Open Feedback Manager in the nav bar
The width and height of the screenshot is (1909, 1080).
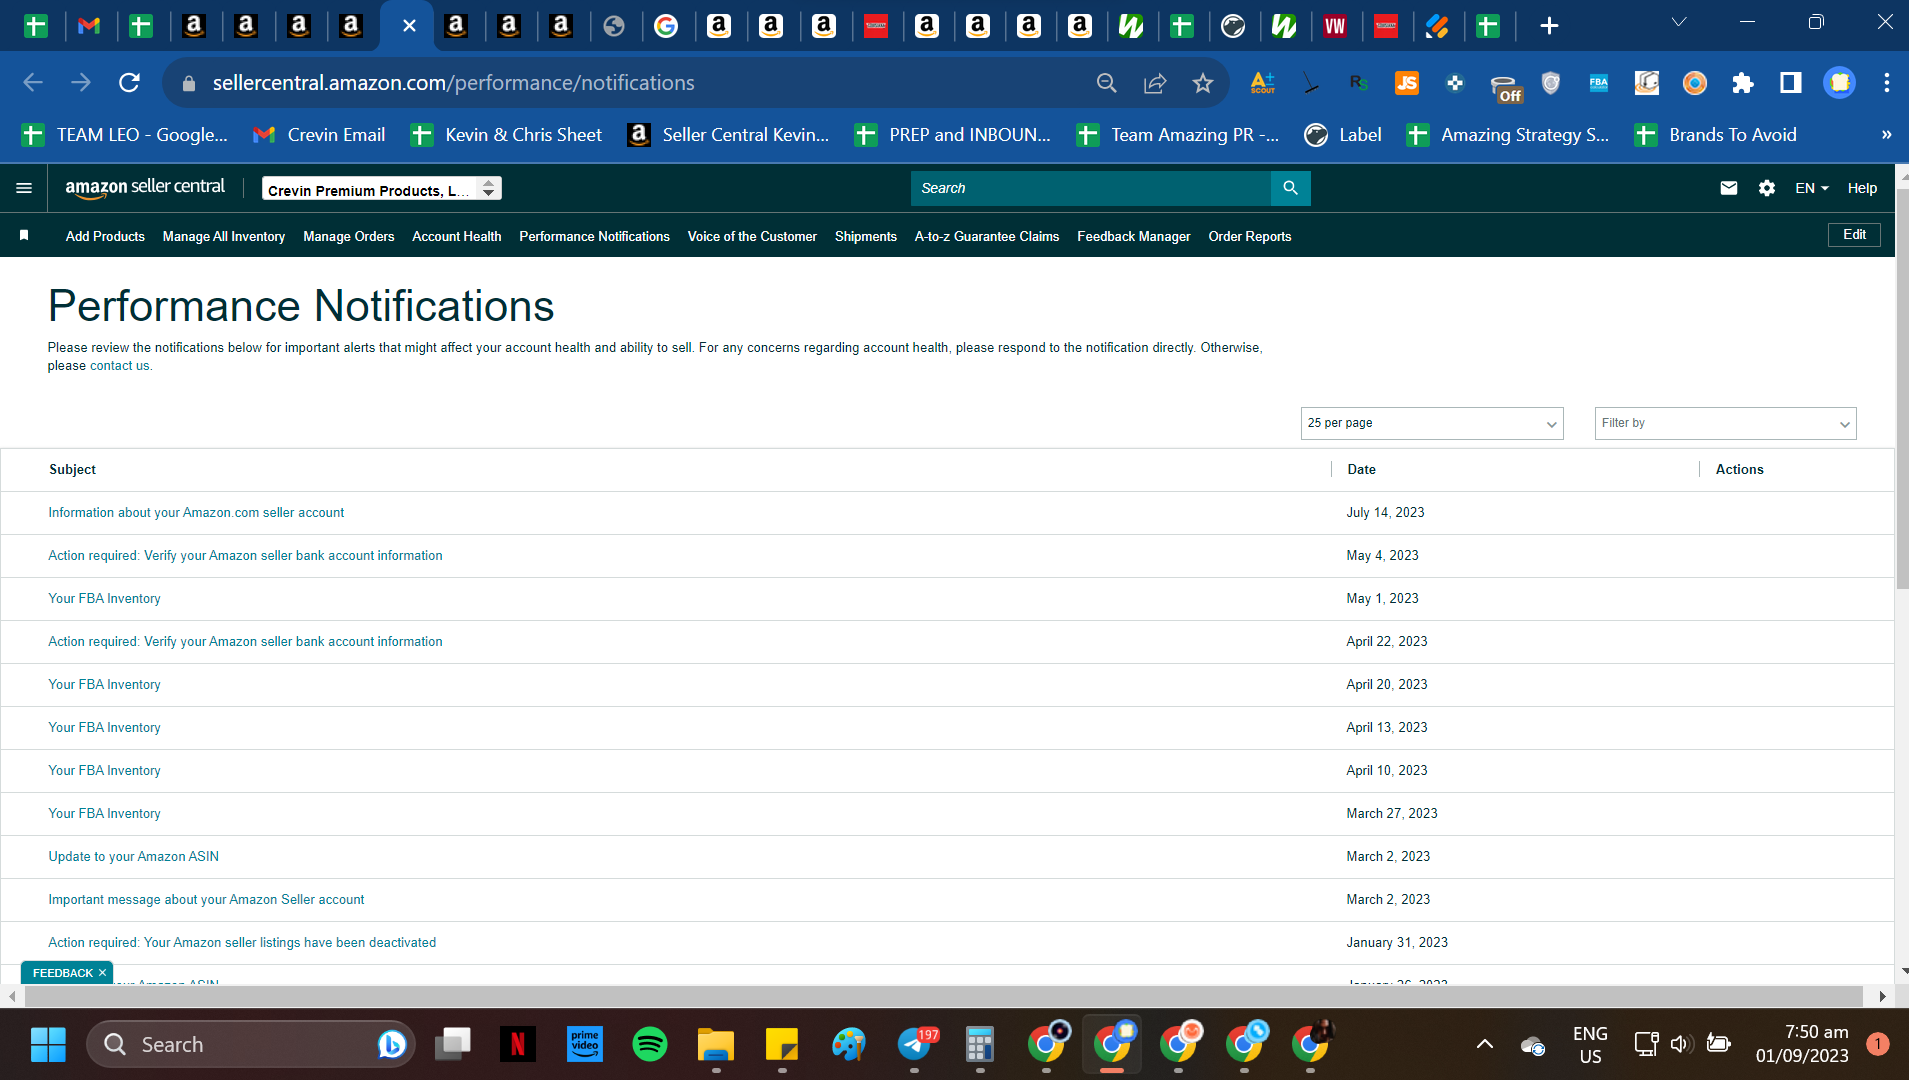pyautogui.click(x=1134, y=236)
